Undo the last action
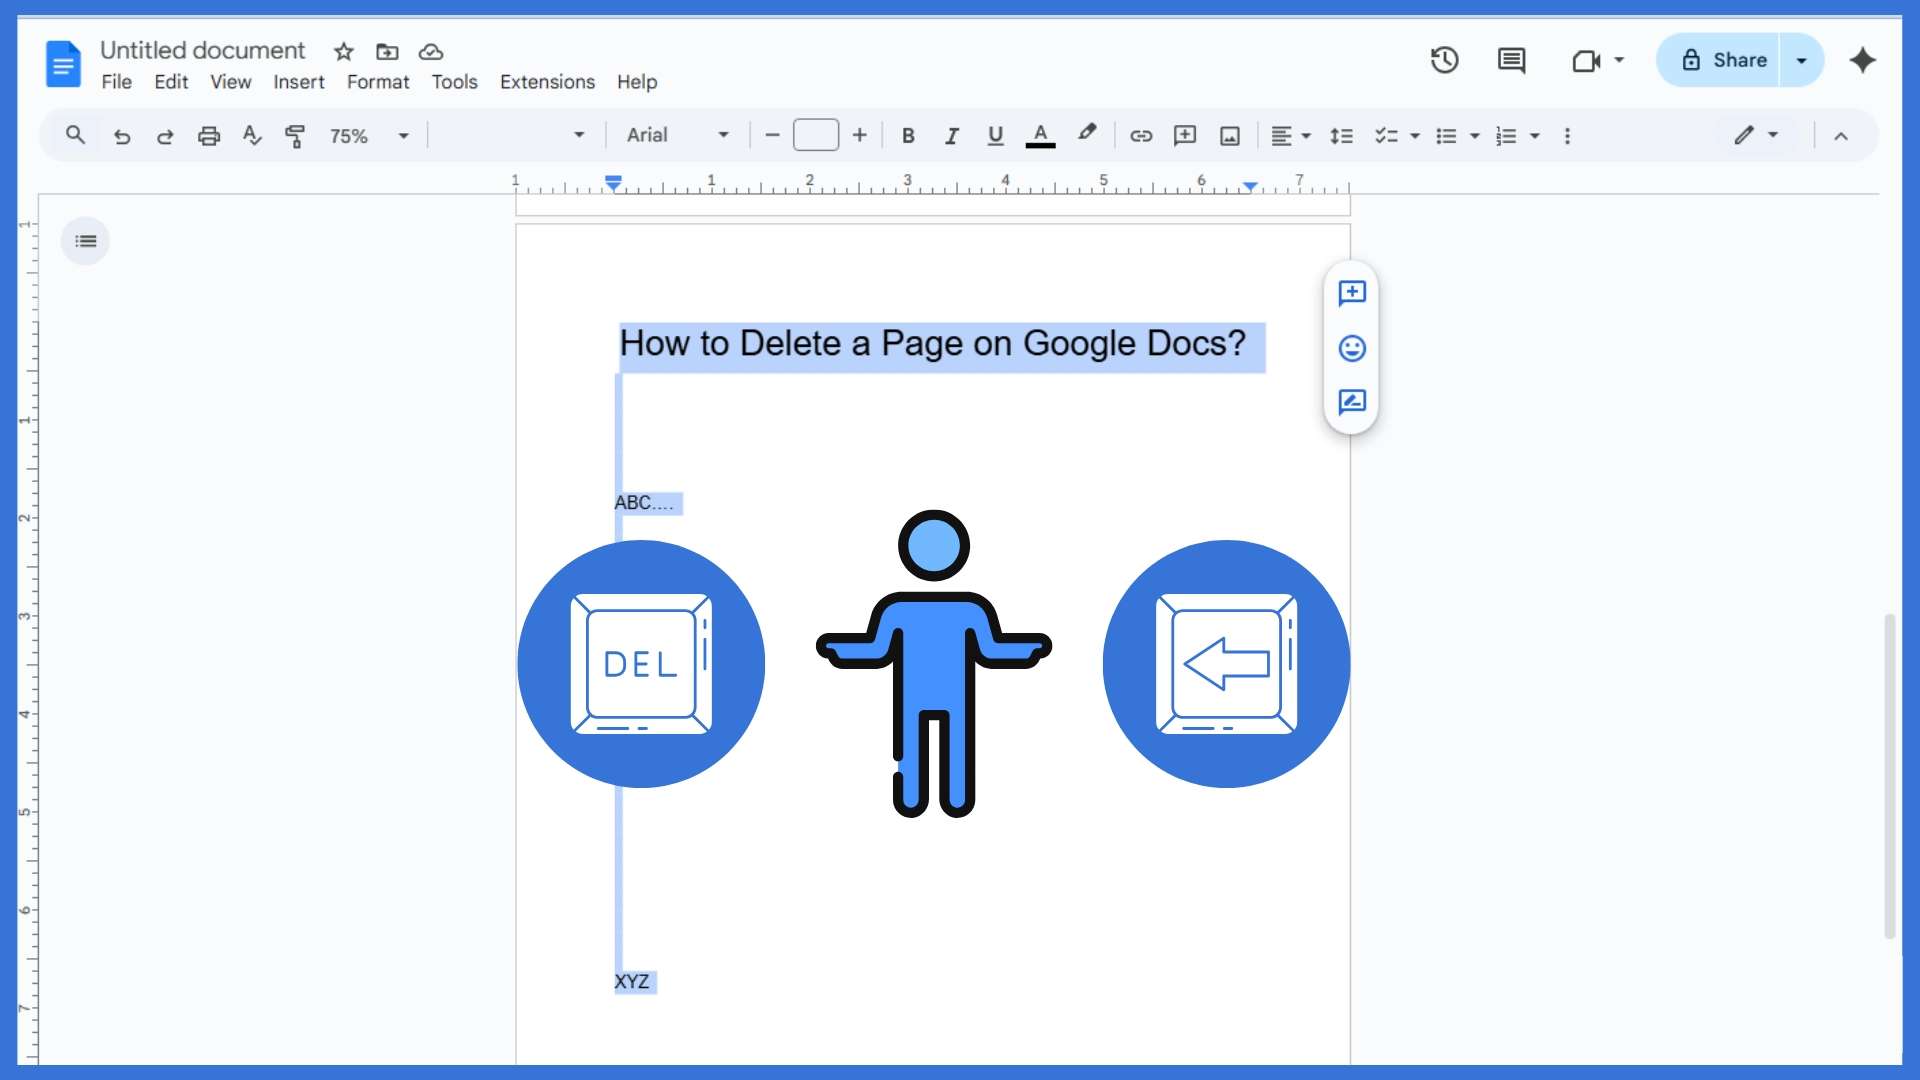The height and width of the screenshot is (1080, 1920). 122,136
